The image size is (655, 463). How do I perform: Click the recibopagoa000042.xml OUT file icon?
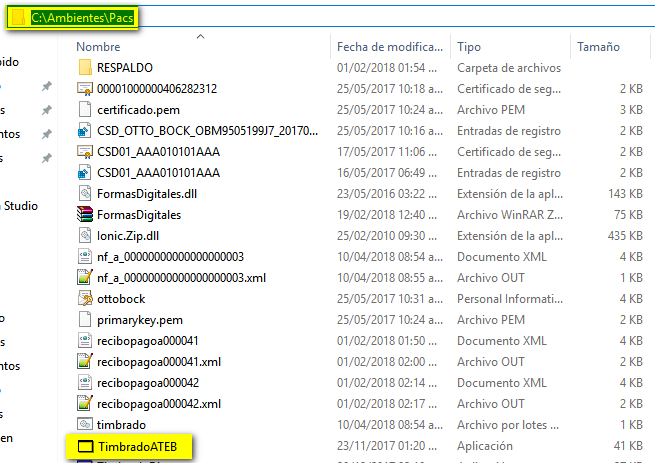[85, 404]
